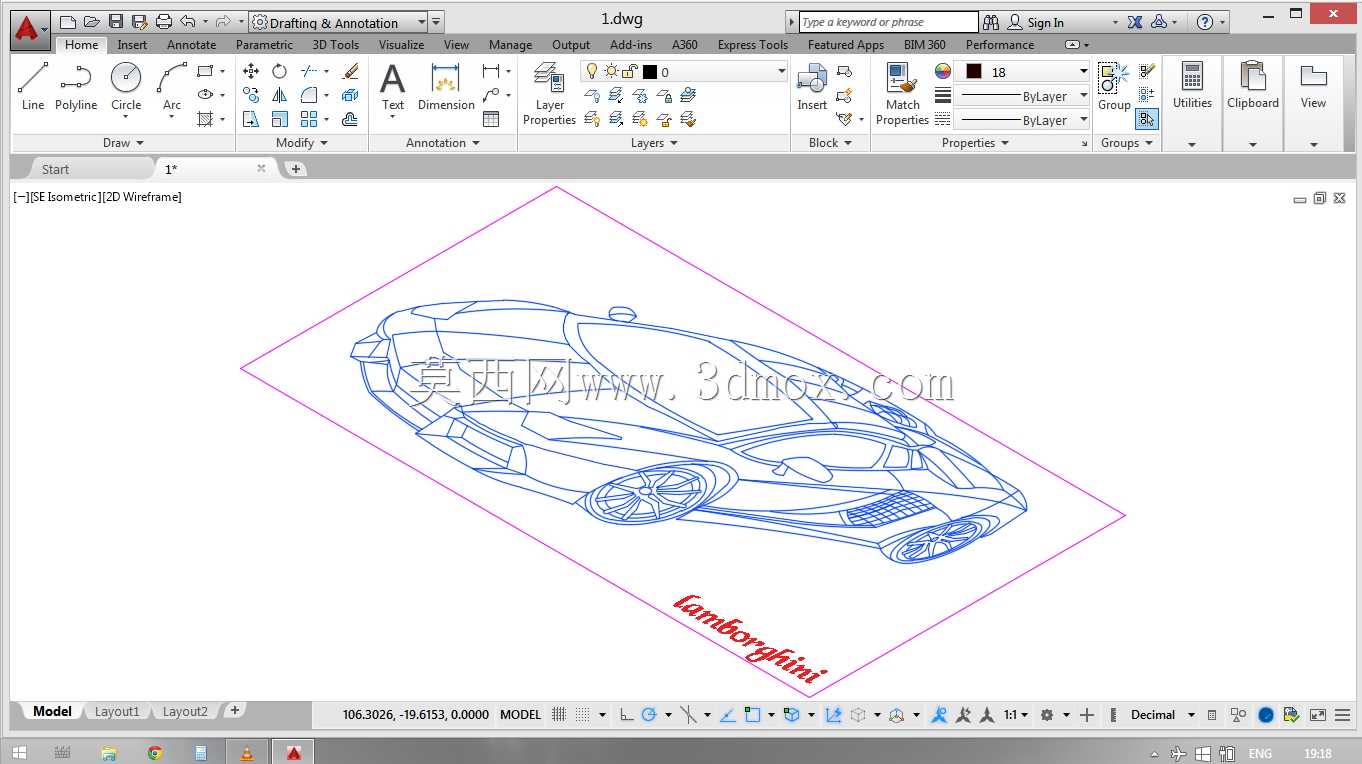
Task: Open the object color dropdown showing 18
Action: [1021, 72]
